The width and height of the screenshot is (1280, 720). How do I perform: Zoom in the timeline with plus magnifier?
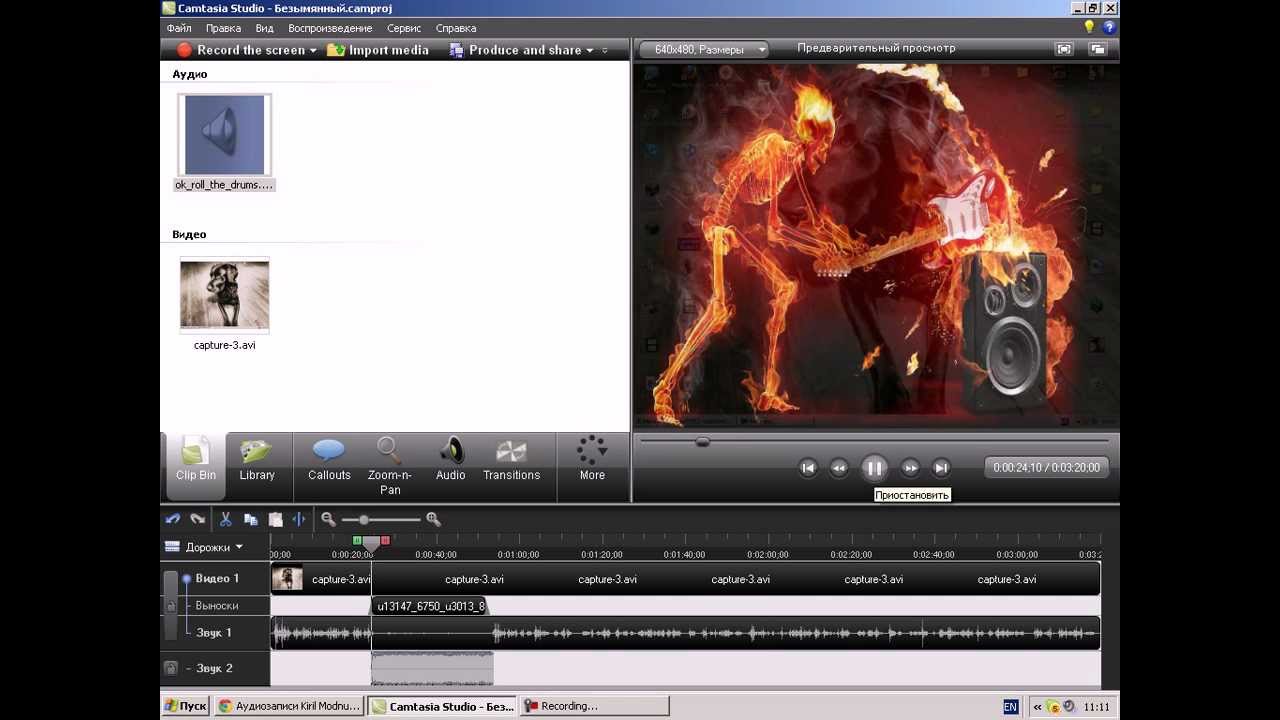[433, 519]
